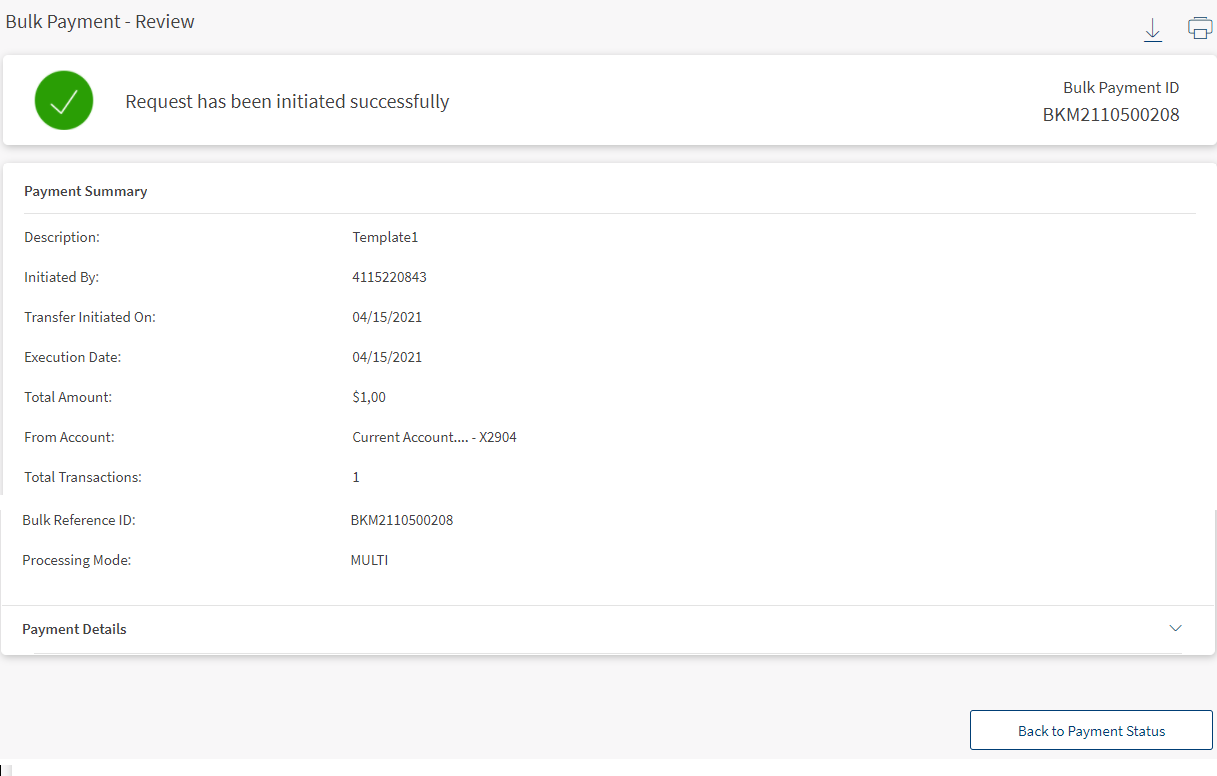Click the green success checkmark icon
Image resolution: width=1217 pixels, height=776 pixels.
tap(64, 101)
